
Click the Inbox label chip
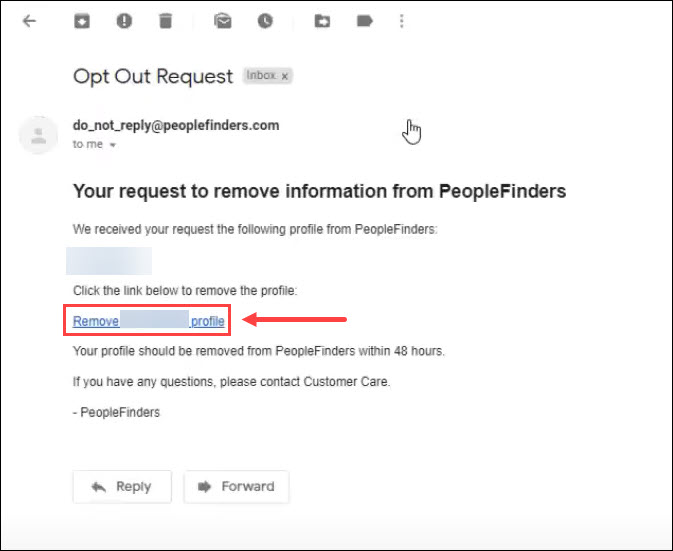[x=268, y=76]
